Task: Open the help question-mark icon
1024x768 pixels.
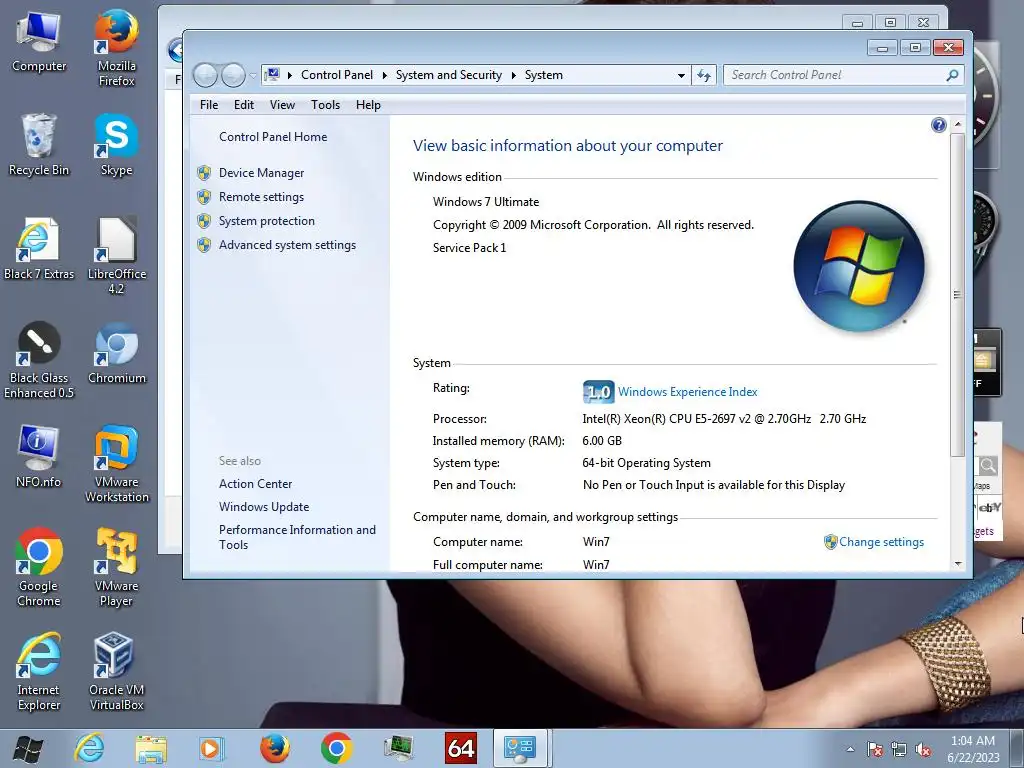Action: coord(938,125)
